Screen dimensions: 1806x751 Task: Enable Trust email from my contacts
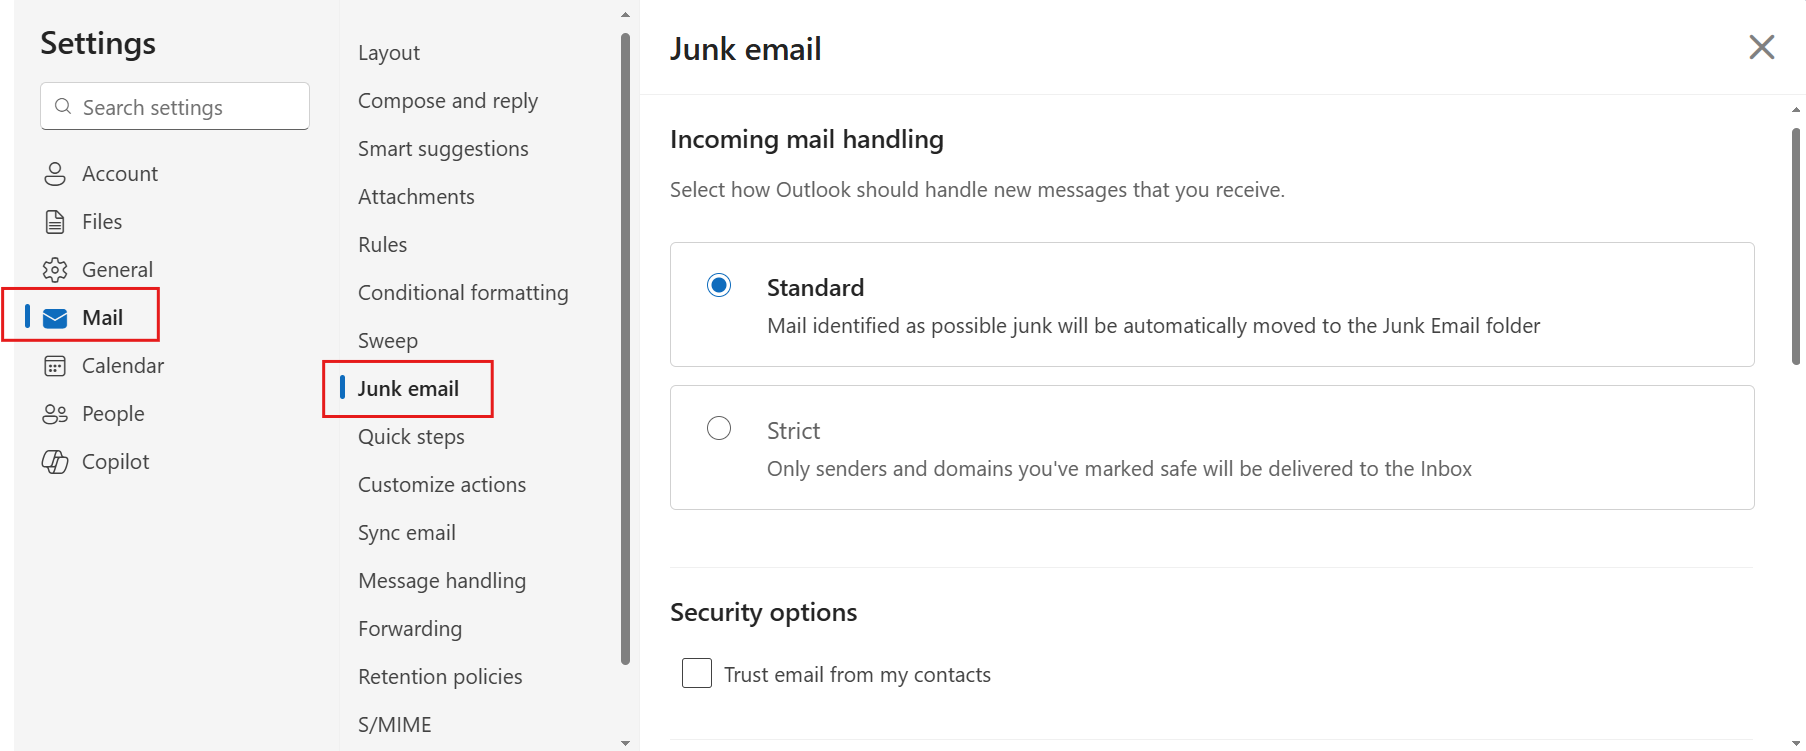[x=697, y=674]
